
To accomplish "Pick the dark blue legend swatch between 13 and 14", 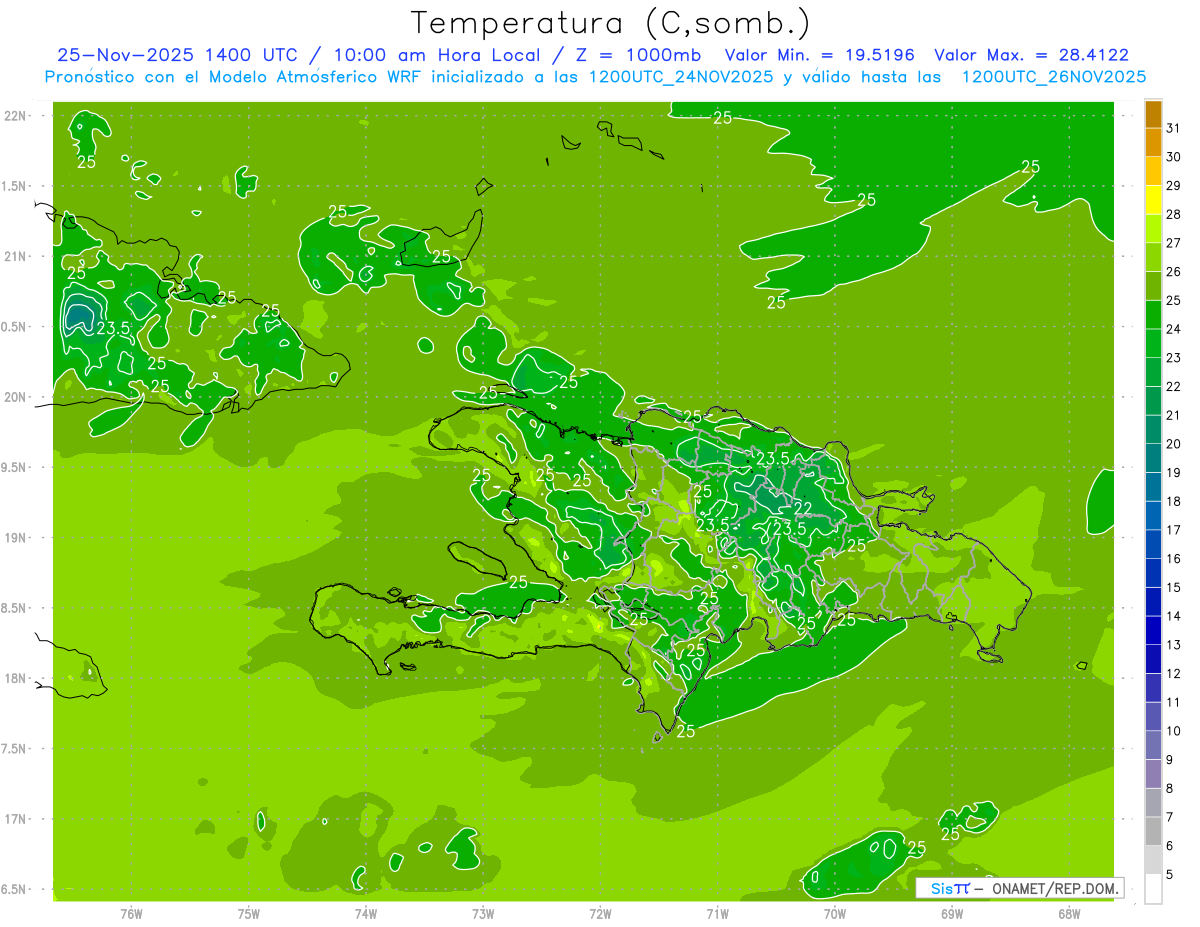I will pos(1153,631).
